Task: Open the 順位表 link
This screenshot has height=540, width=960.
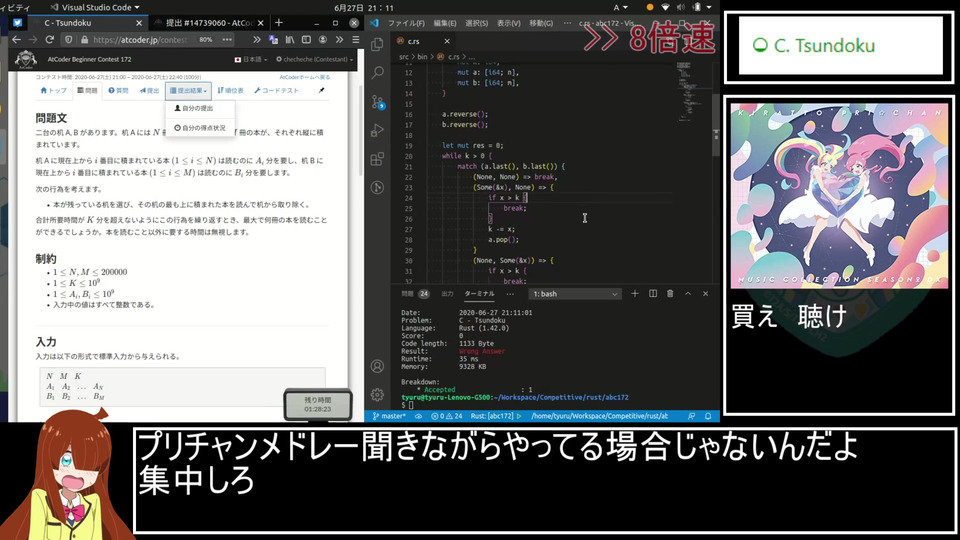Action: tap(230, 91)
